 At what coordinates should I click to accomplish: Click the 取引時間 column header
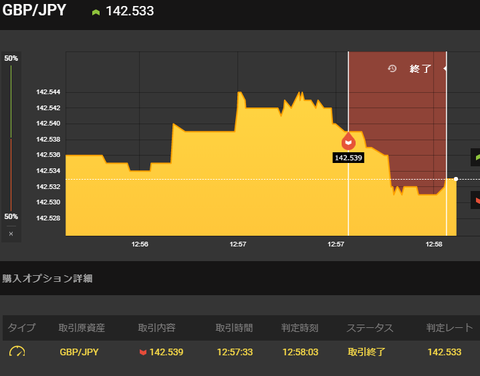pyautogui.click(x=234, y=328)
